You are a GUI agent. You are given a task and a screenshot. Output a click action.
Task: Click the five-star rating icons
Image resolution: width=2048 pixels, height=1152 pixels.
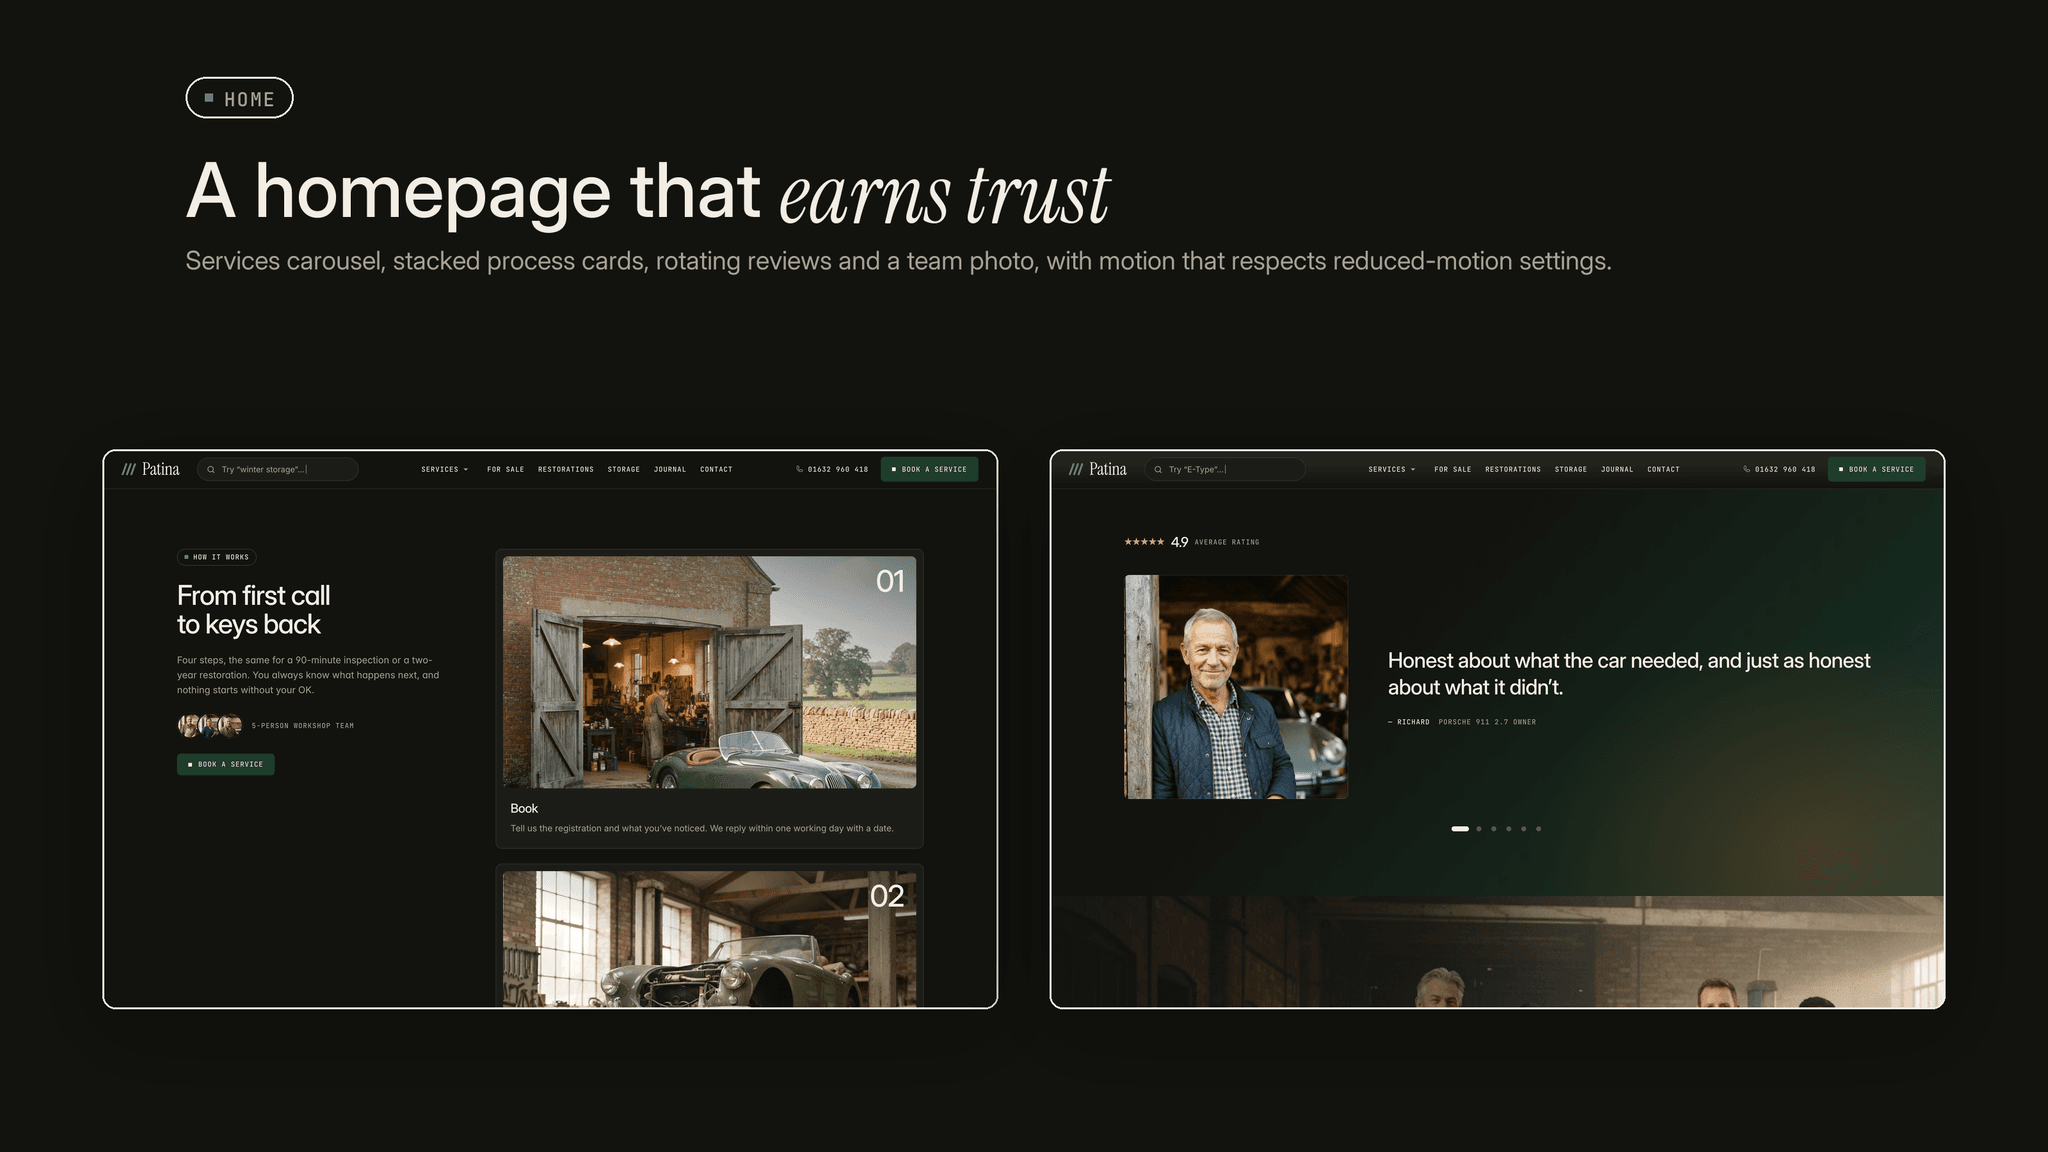click(x=1144, y=542)
